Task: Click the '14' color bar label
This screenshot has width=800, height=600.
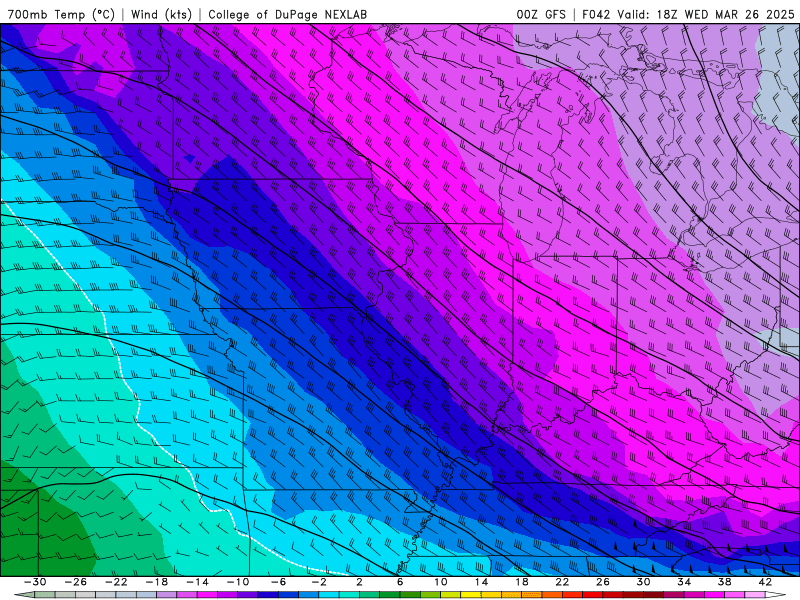Action: tap(481, 582)
